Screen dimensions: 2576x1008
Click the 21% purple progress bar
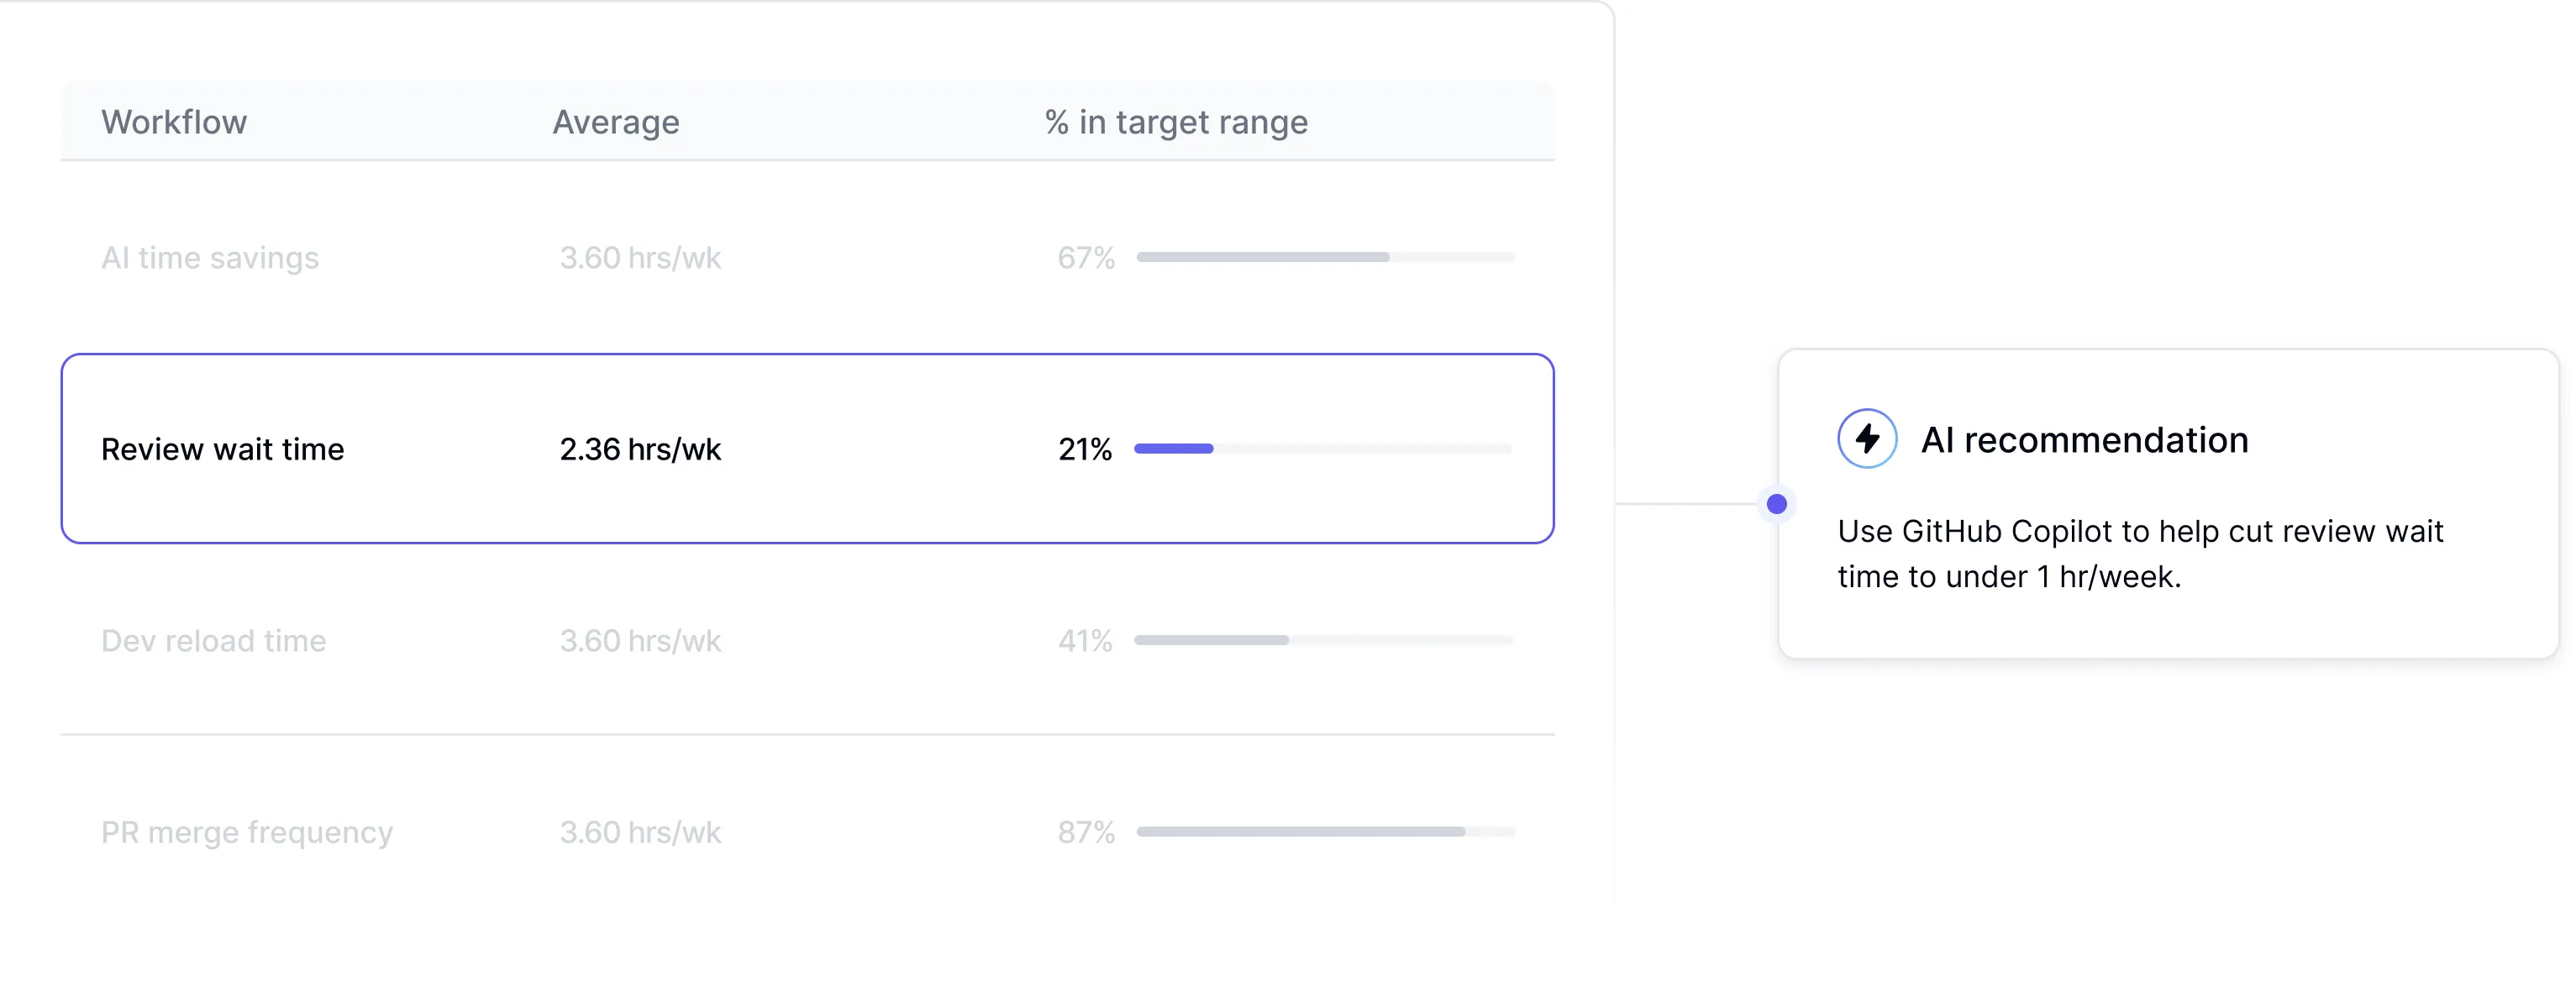pos(1173,449)
